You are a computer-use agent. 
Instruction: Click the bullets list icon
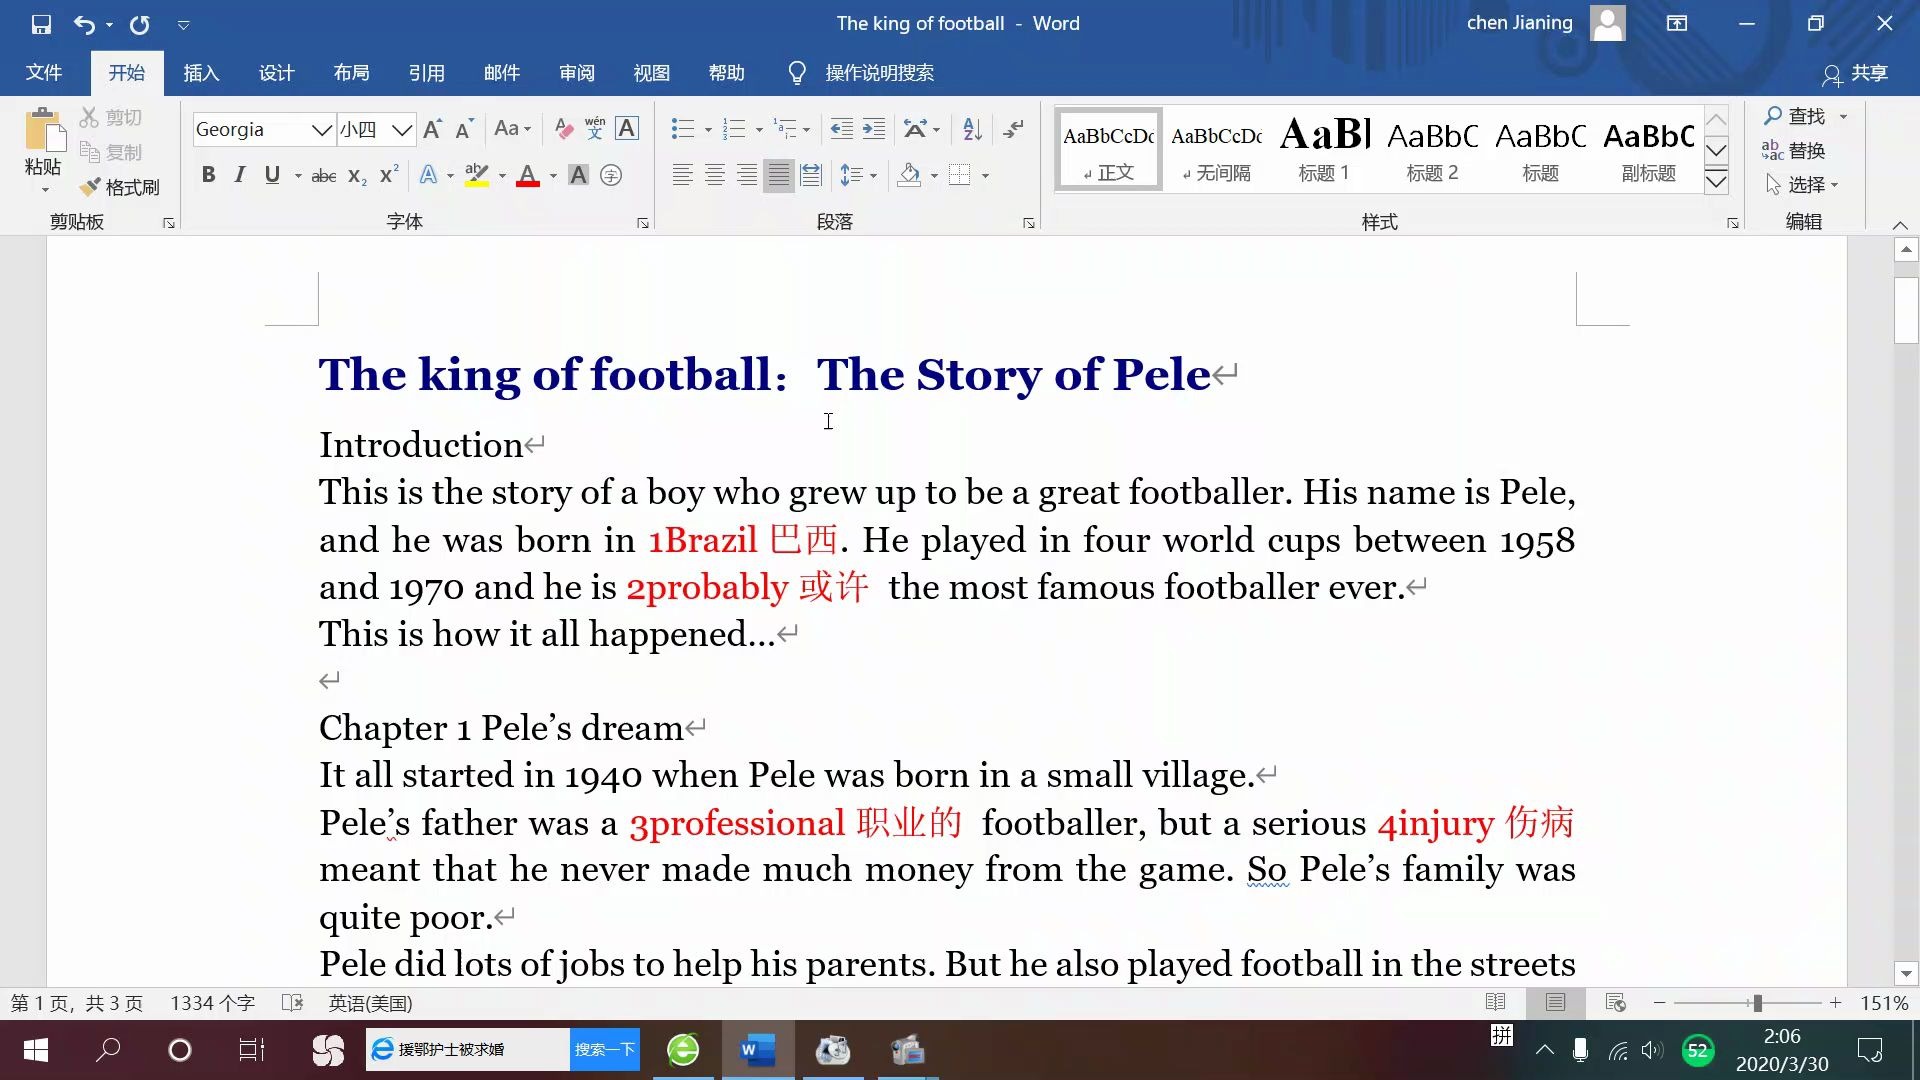[x=683, y=129]
